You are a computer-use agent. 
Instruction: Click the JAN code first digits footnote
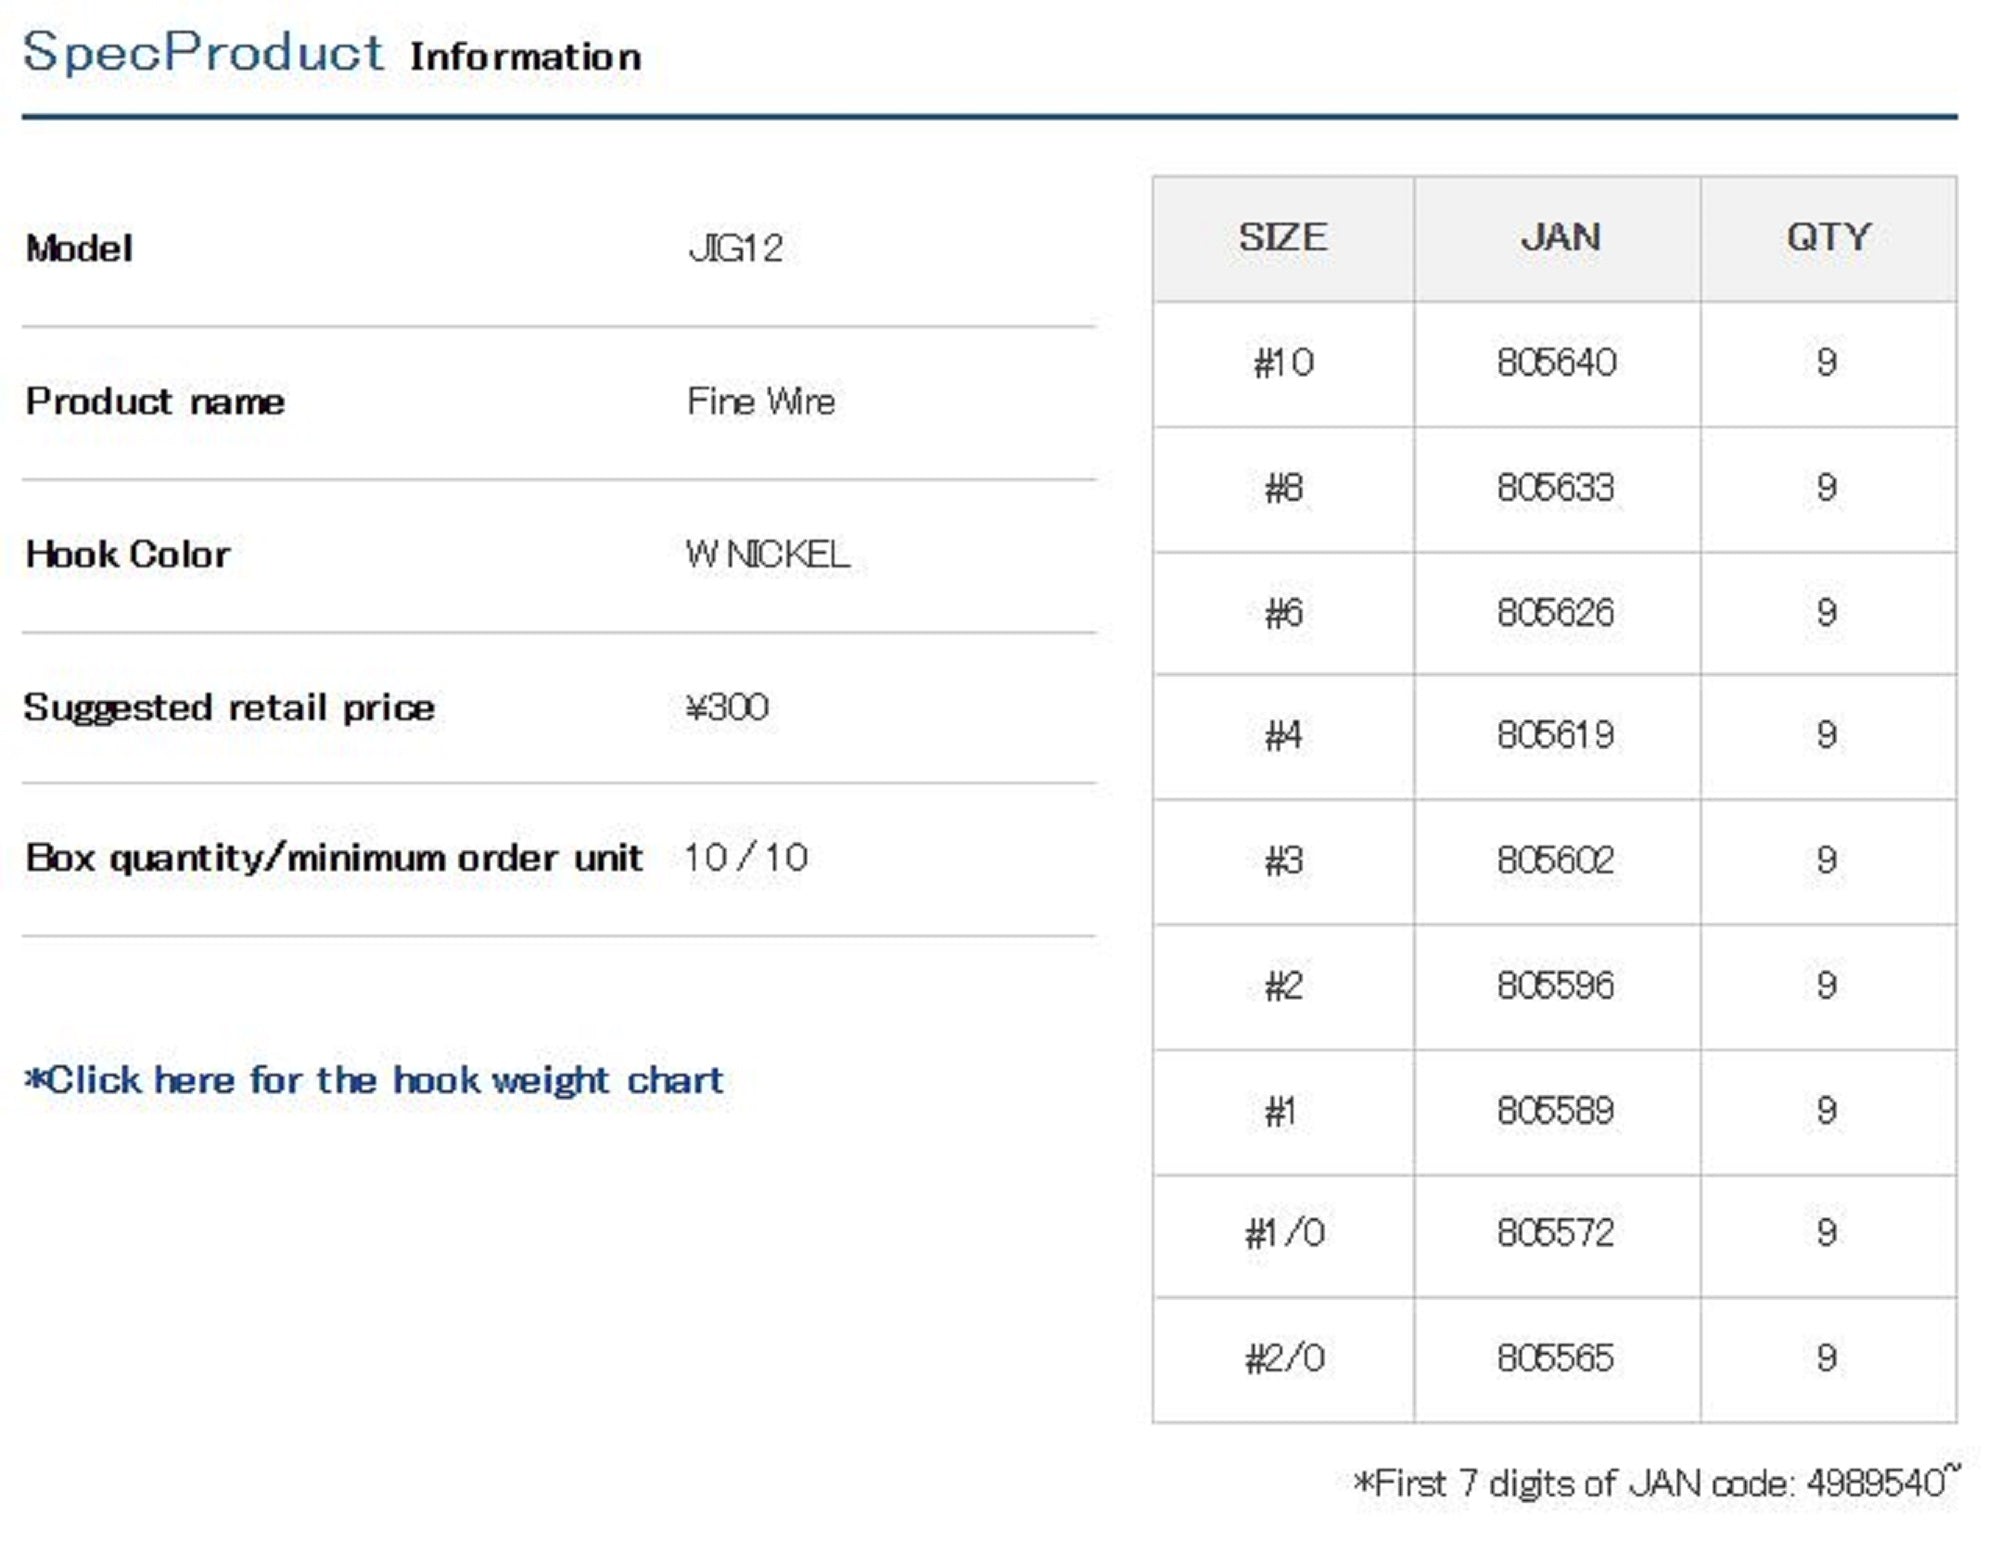click(x=1656, y=1482)
